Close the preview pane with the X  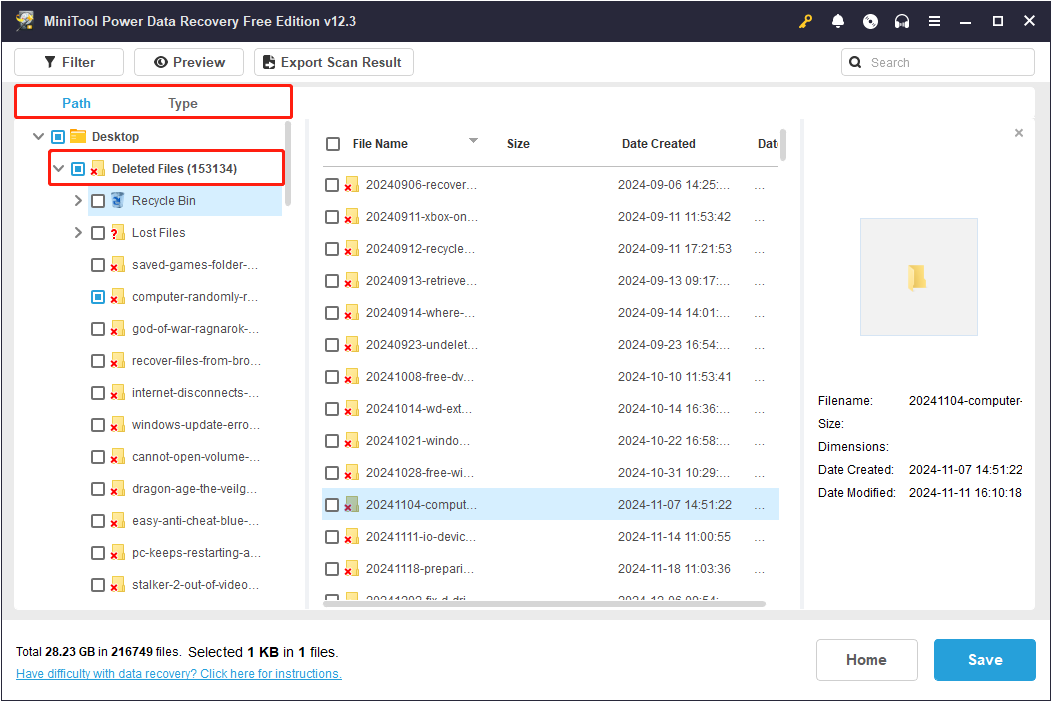click(x=1019, y=133)
